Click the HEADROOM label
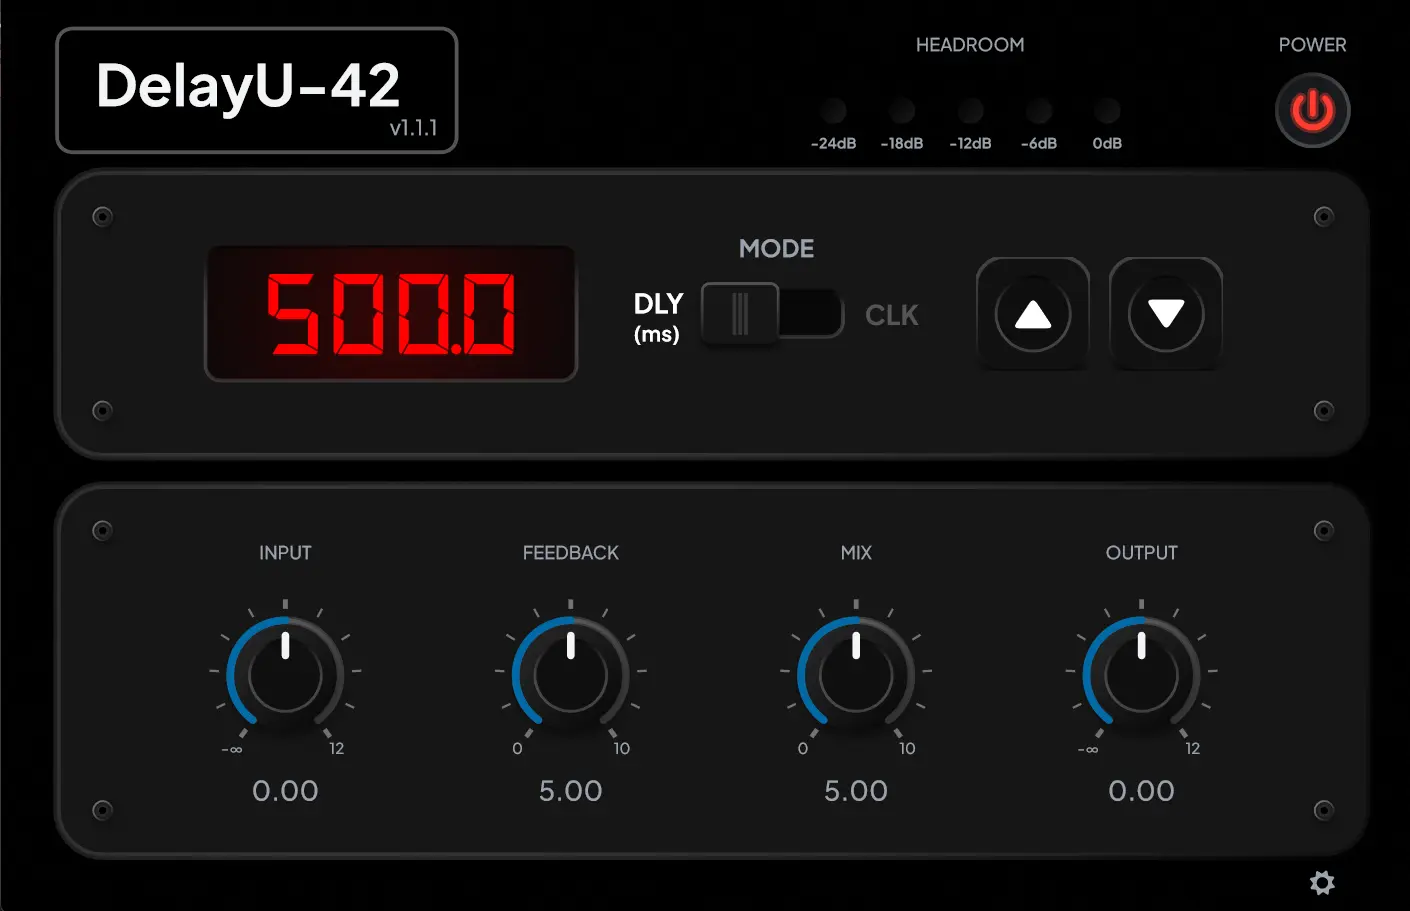Screen dimensions: 1410x911 pos(970,45)
